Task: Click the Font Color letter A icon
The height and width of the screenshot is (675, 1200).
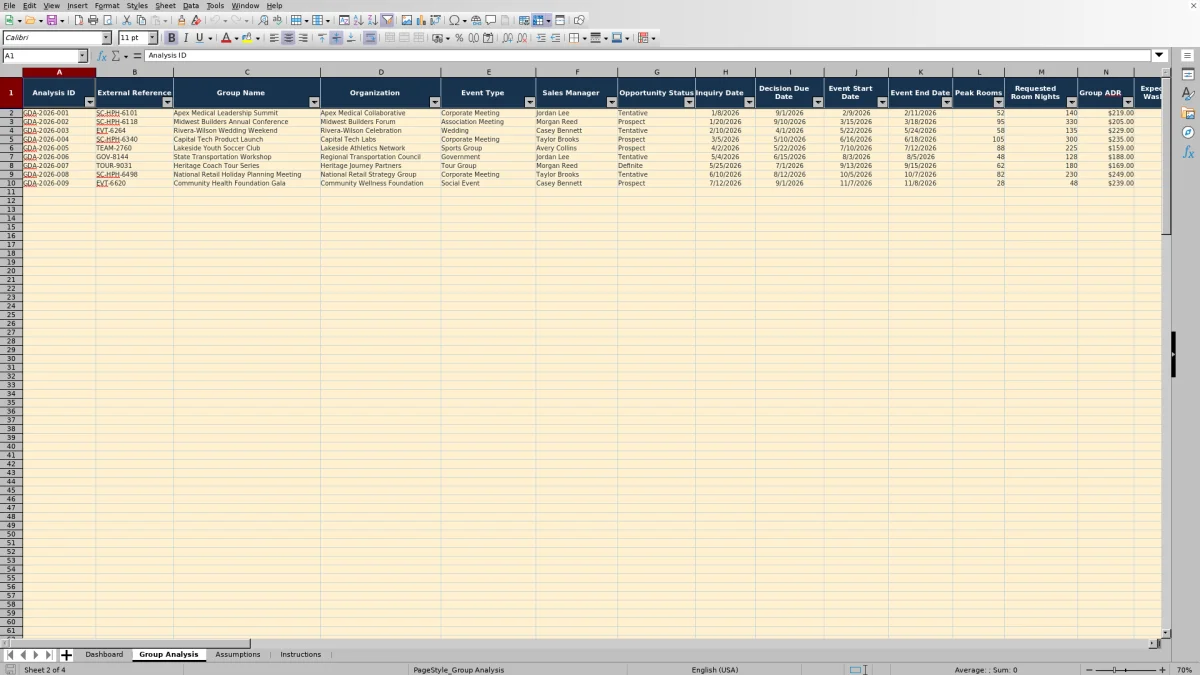Action: click(x=225, y=38)
